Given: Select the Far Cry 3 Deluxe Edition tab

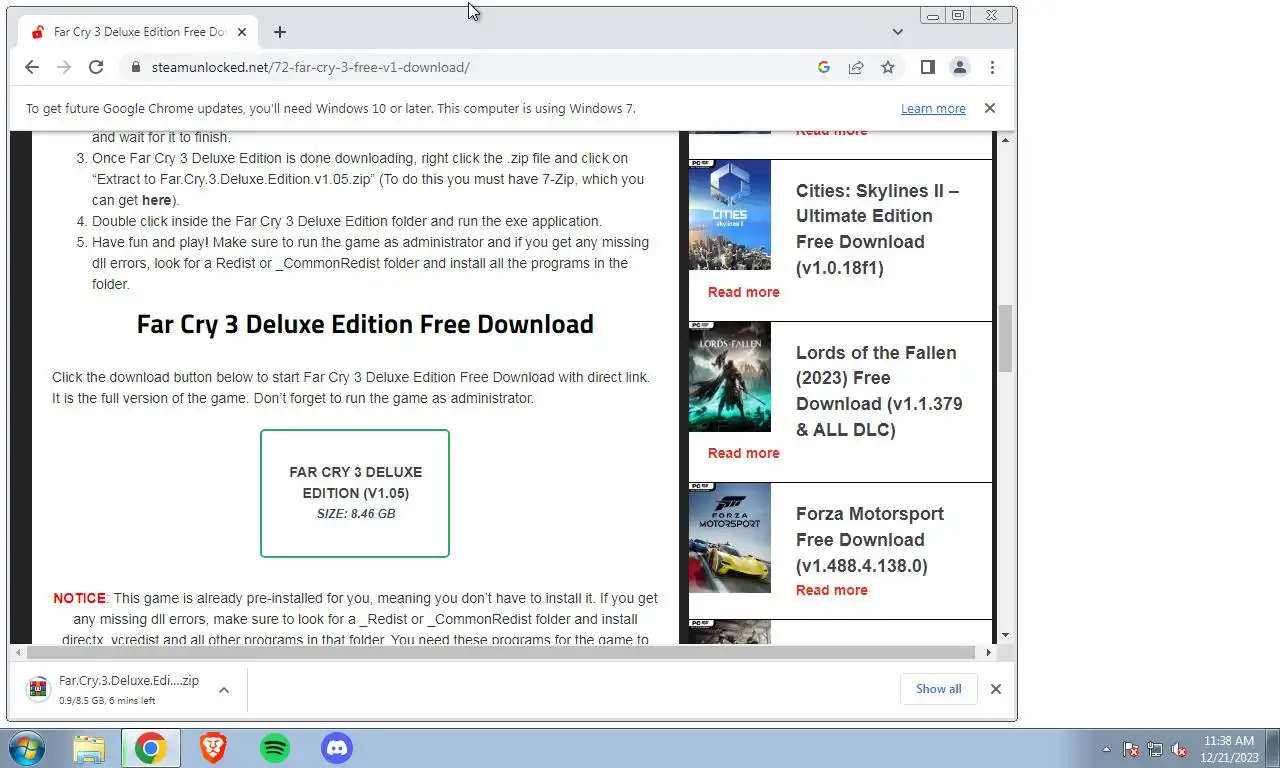Looking at the screenshot, I should [138, 32].
